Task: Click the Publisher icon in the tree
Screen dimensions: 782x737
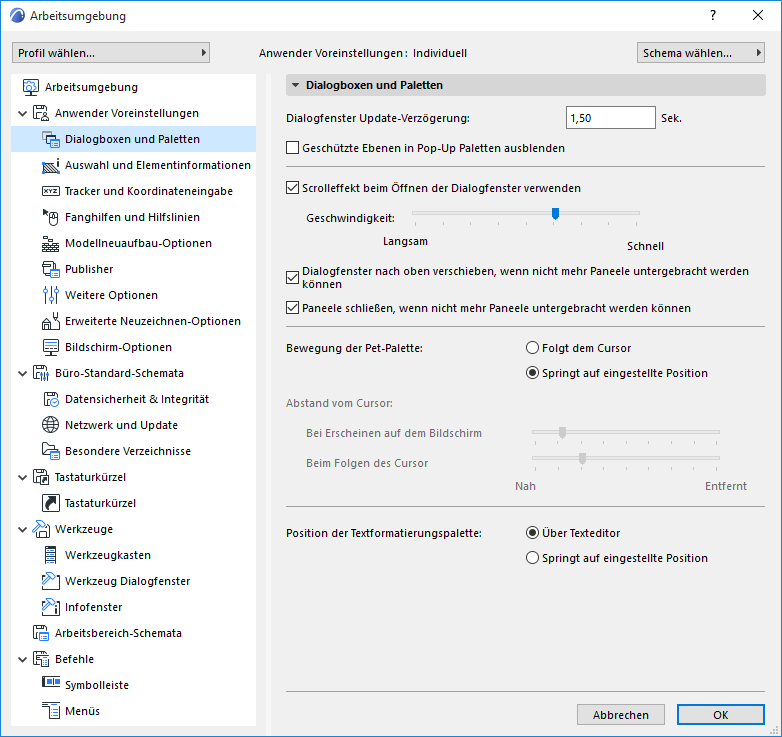Action: coord(51,269)
